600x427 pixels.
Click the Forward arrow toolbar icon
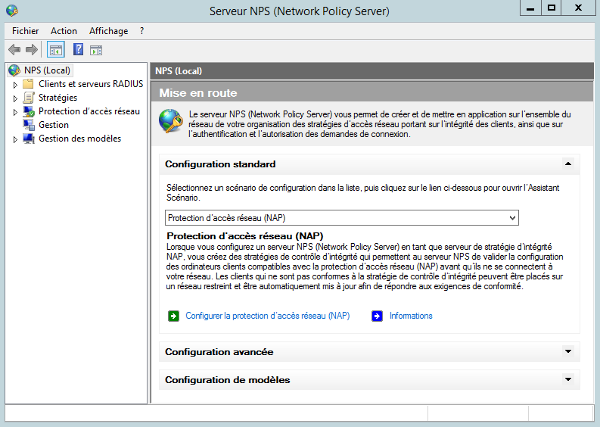tap(32, 49)
